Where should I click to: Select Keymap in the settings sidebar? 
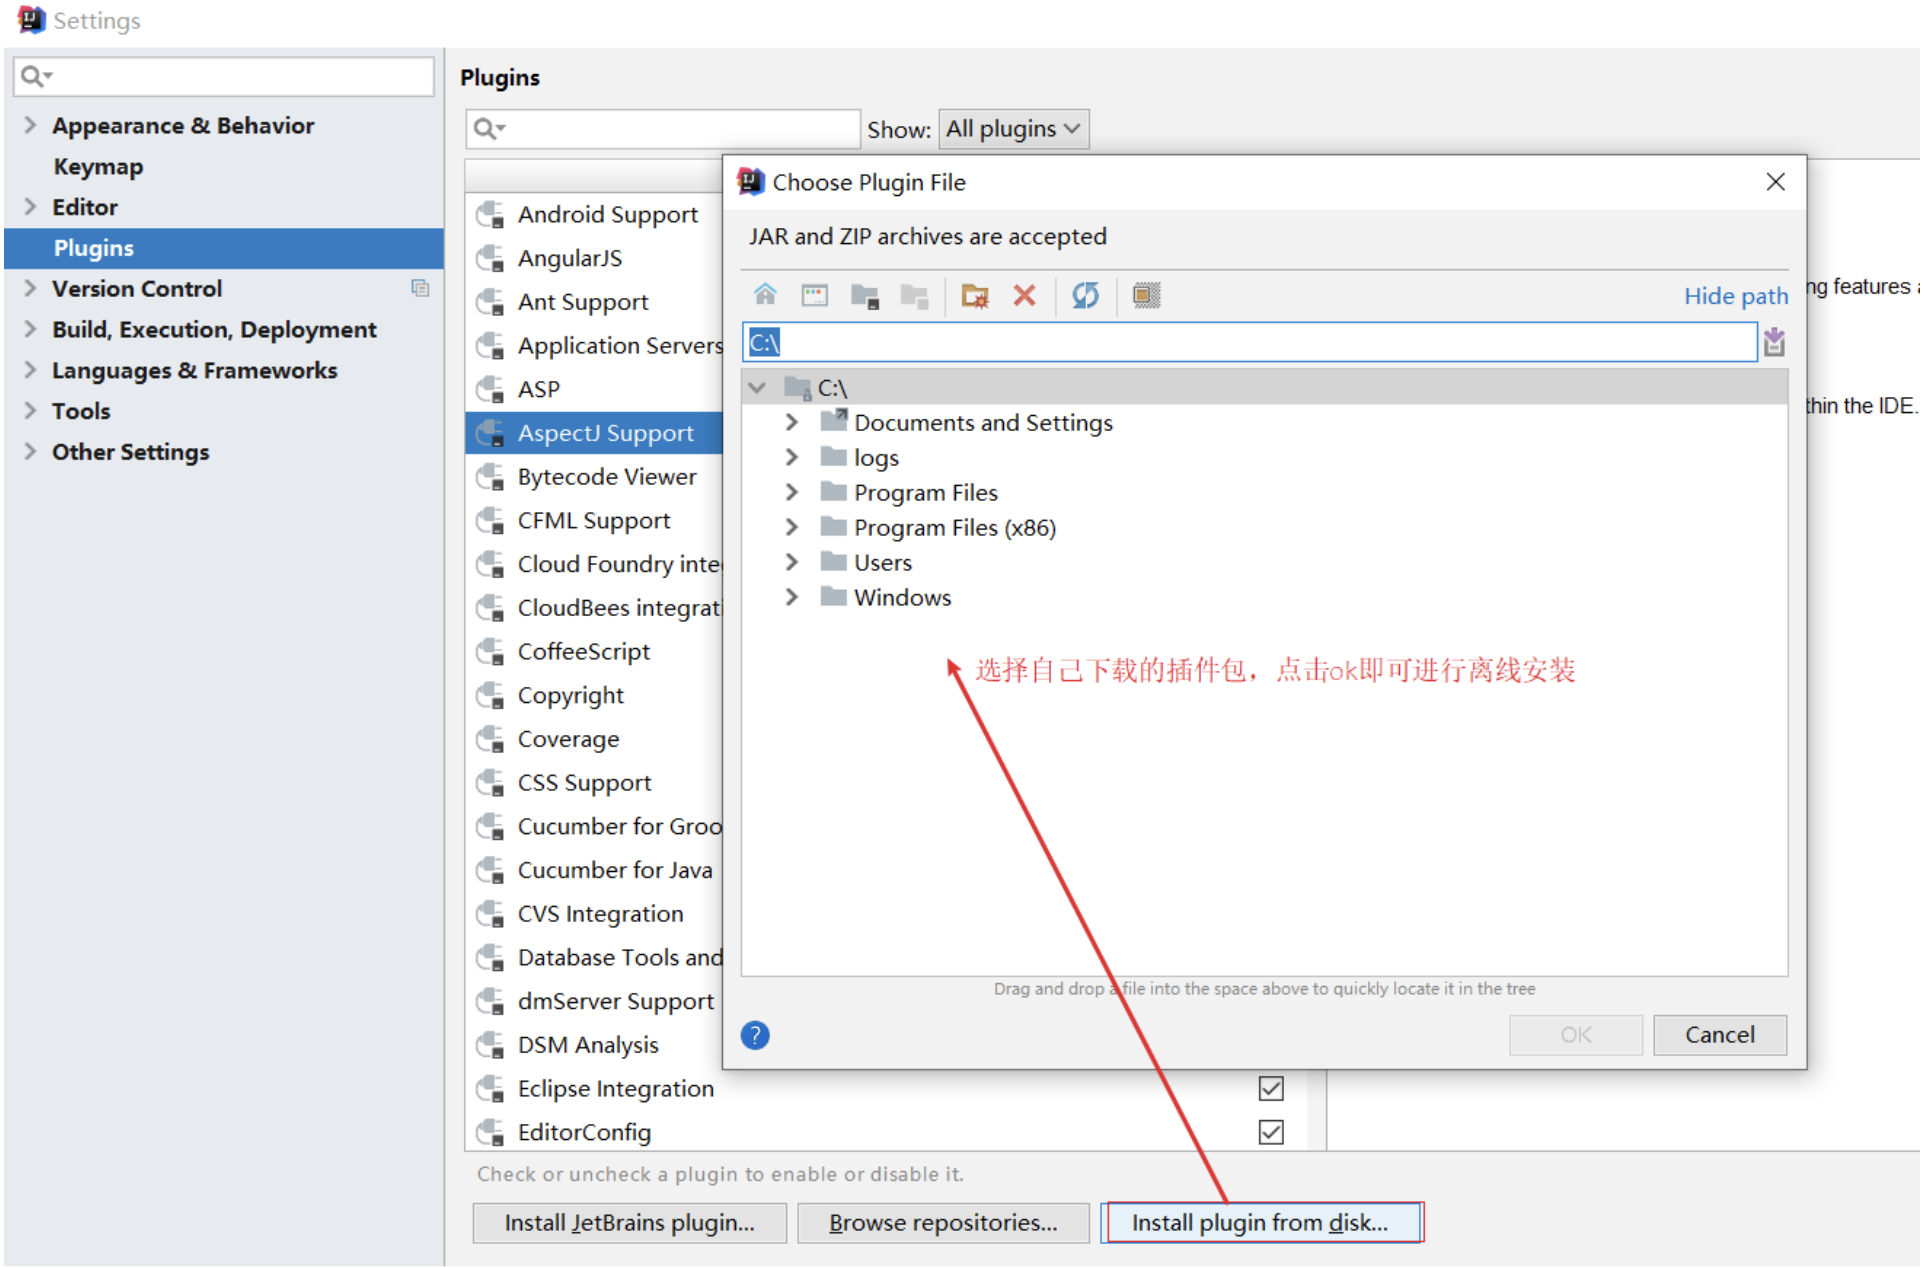click(x=98, y=167)
